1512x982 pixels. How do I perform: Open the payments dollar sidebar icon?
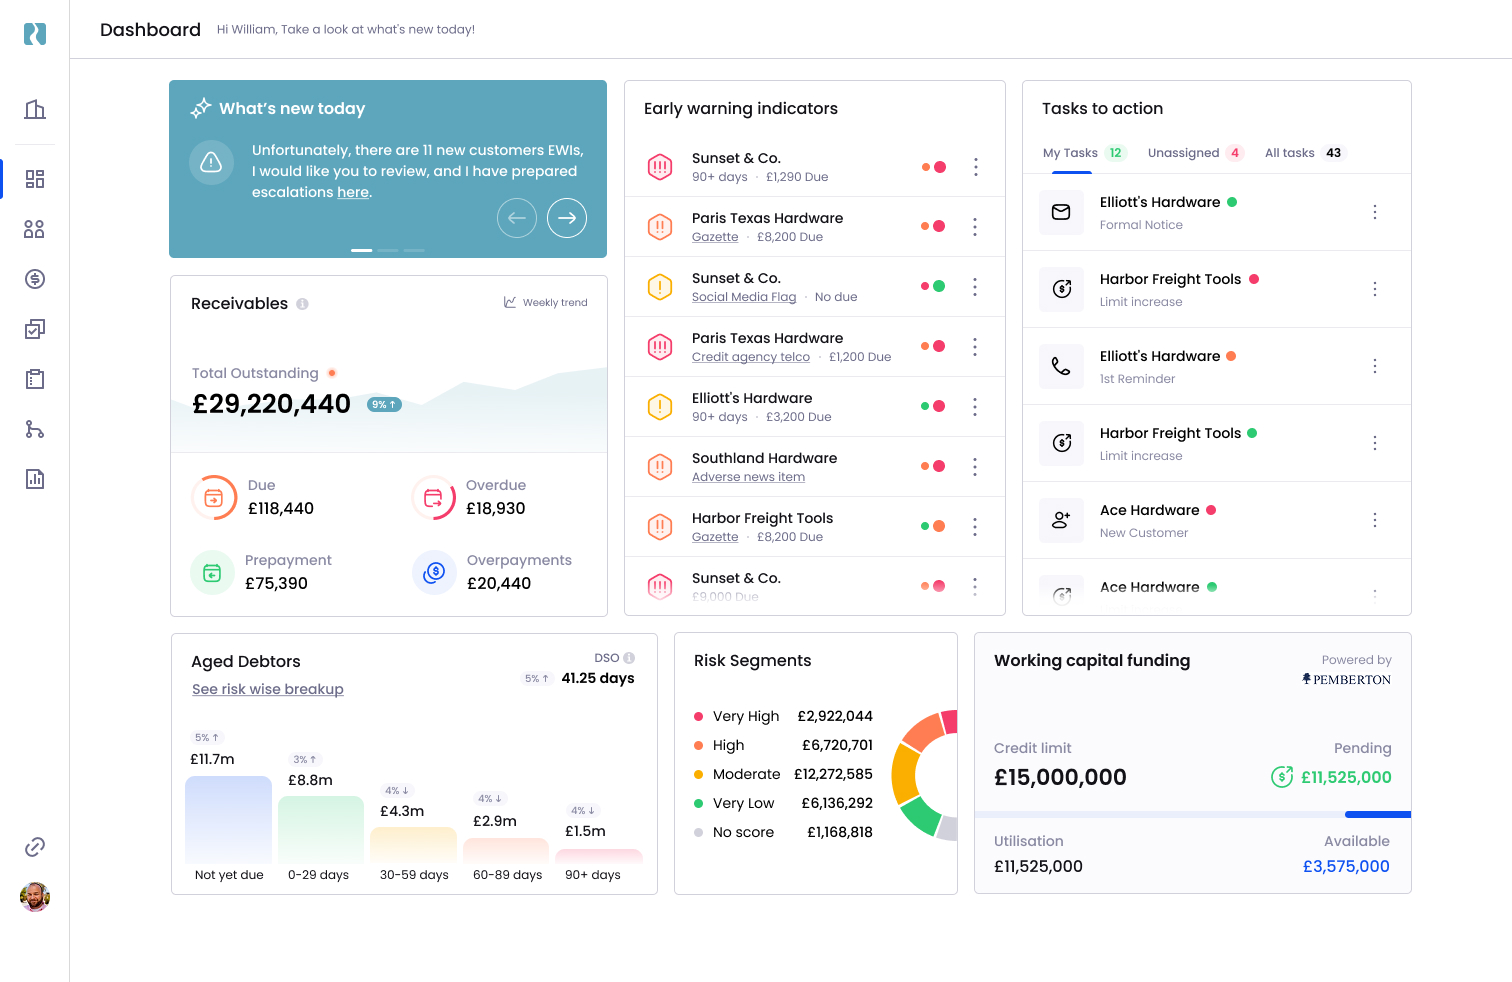35,279
